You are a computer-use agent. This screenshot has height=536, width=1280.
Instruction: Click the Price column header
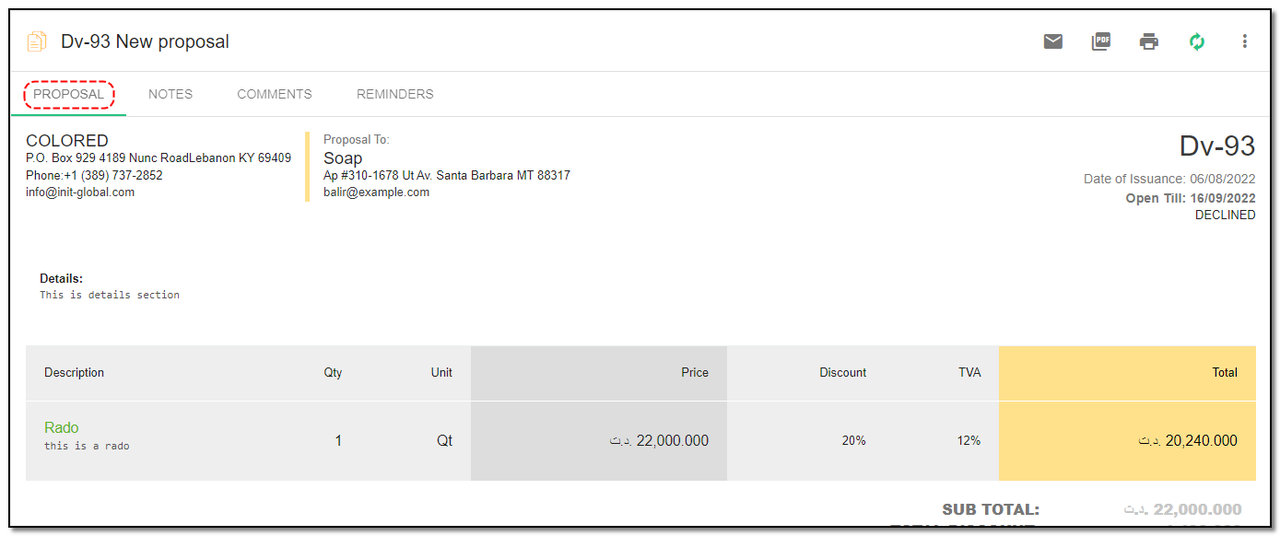coord(694,372)
